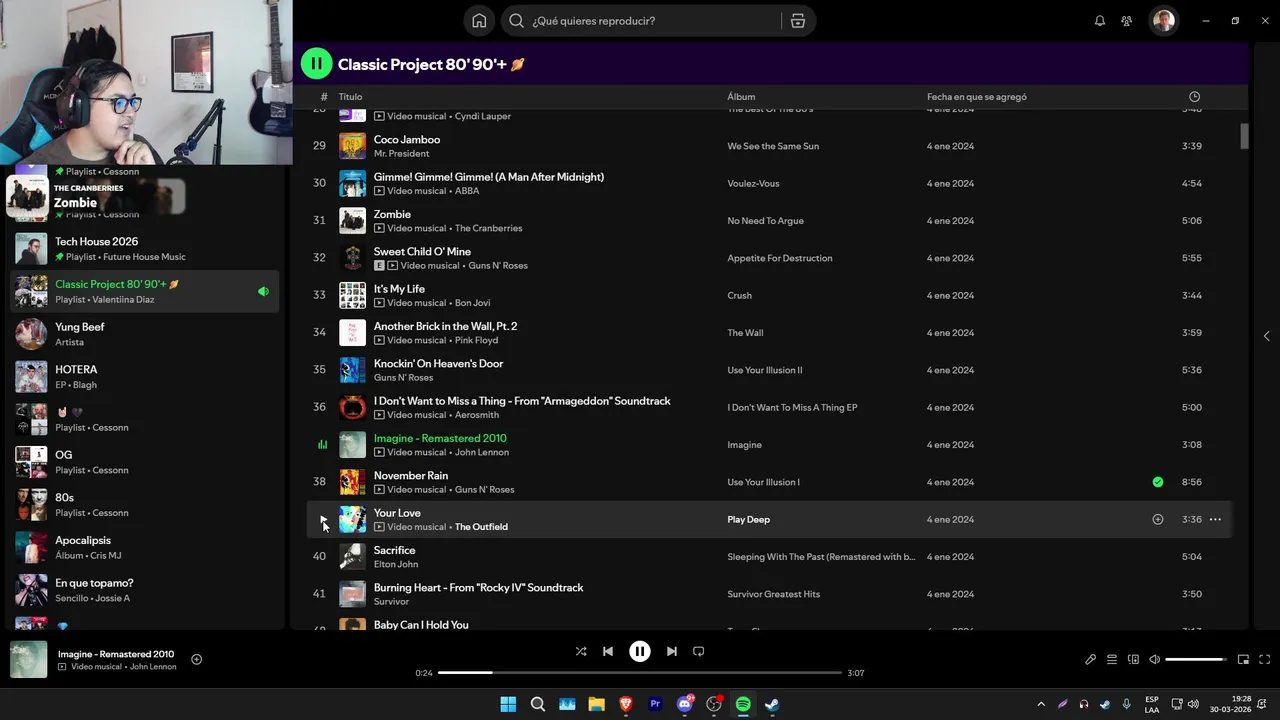
Task: Open the OG playlist in library
Action: (x=145, y=462)
